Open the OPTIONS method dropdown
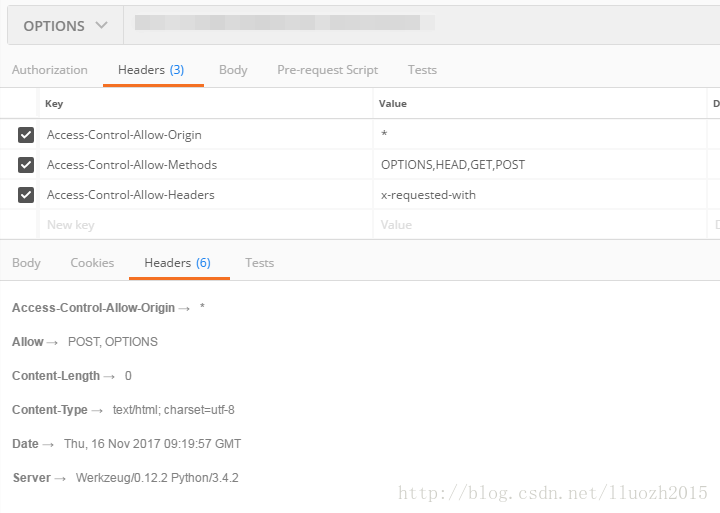The width and height of the screenshot is (720, 513). click(65, 26)
